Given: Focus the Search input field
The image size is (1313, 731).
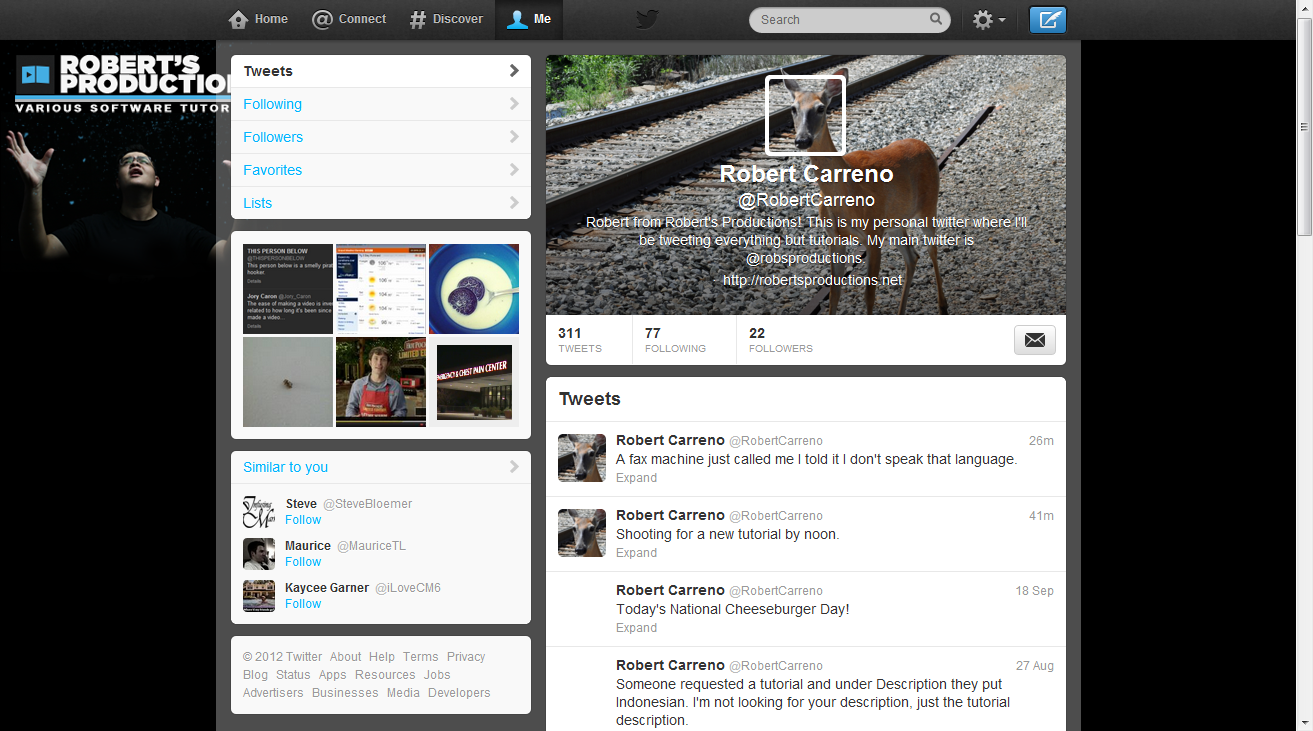Looking at the screenshot, I should [849, 19].
